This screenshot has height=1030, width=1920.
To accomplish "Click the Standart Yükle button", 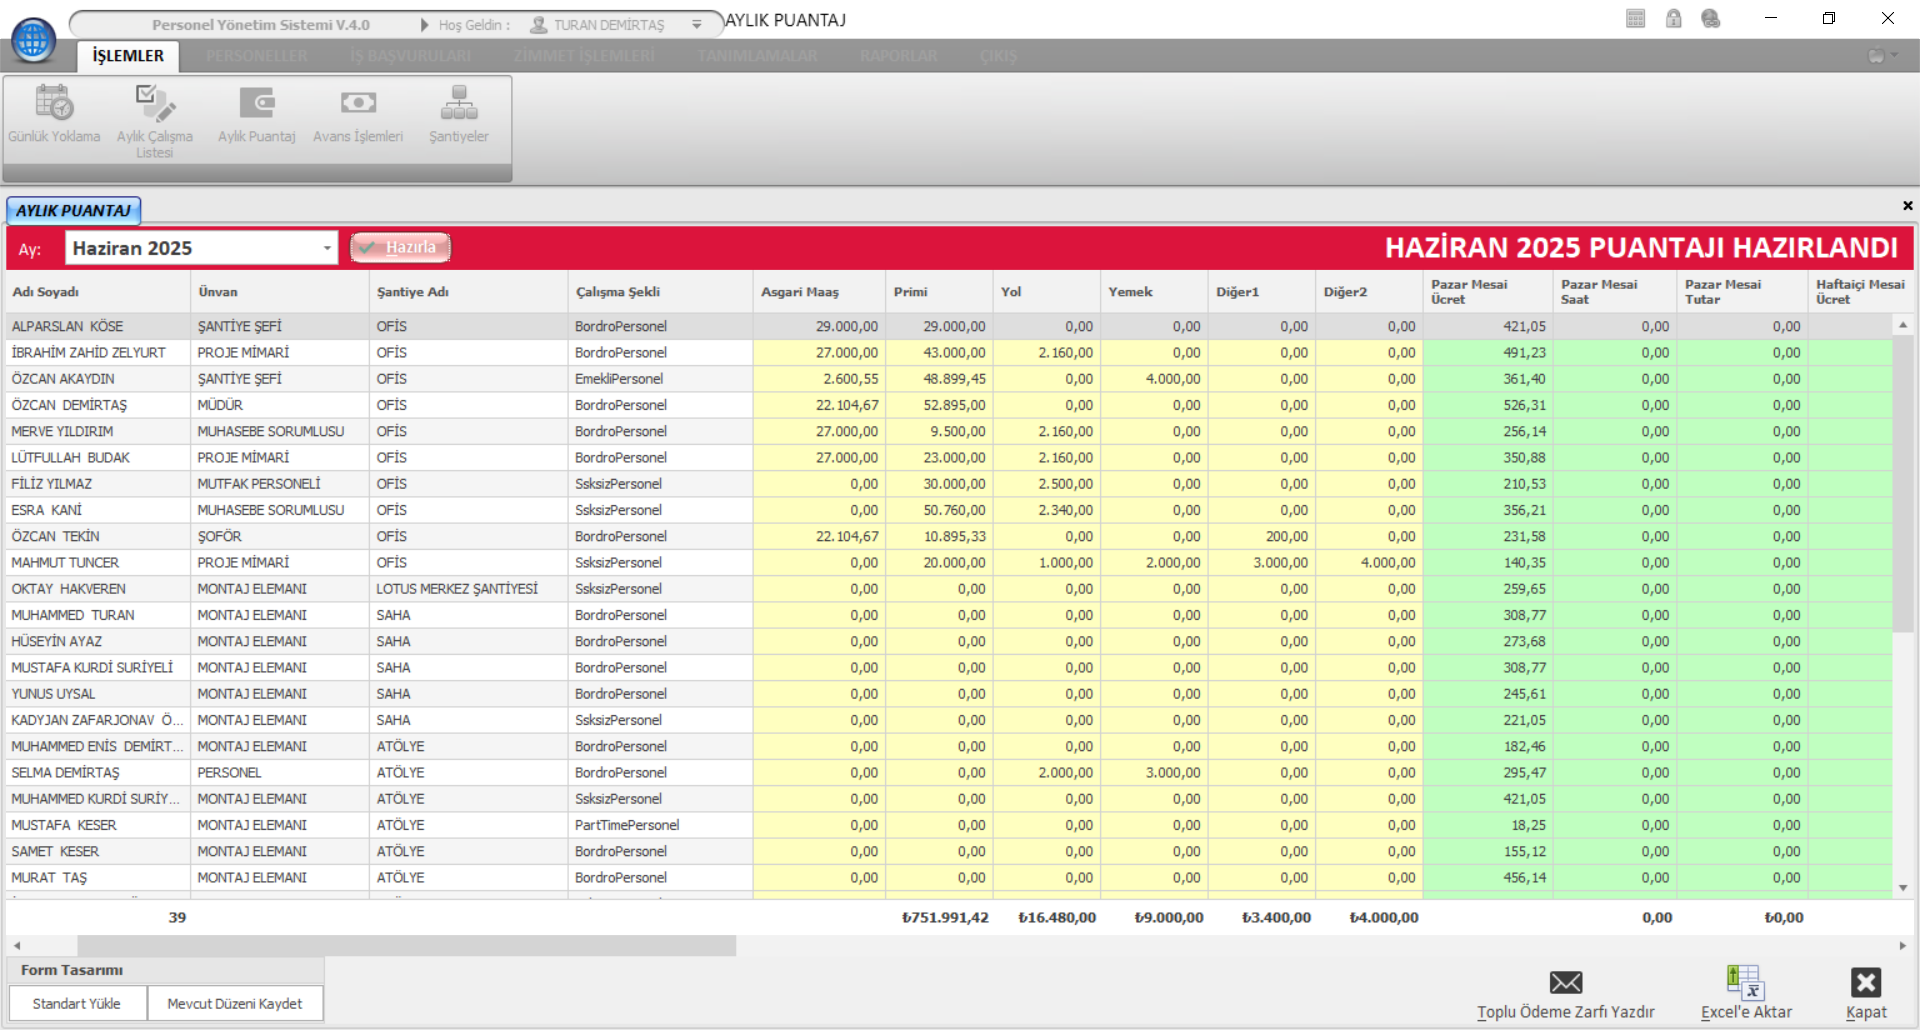I will [77, 1004].
